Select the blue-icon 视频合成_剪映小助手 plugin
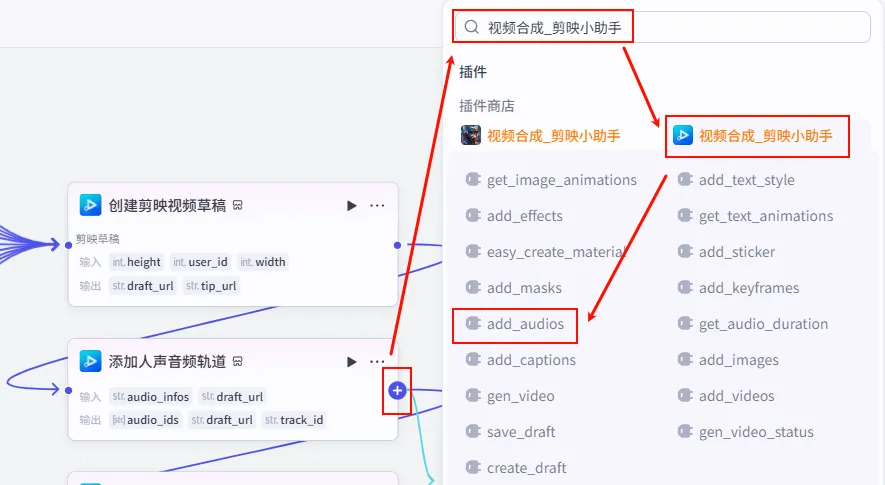This screenshot has height=485, width=885. tap(753, 136)
